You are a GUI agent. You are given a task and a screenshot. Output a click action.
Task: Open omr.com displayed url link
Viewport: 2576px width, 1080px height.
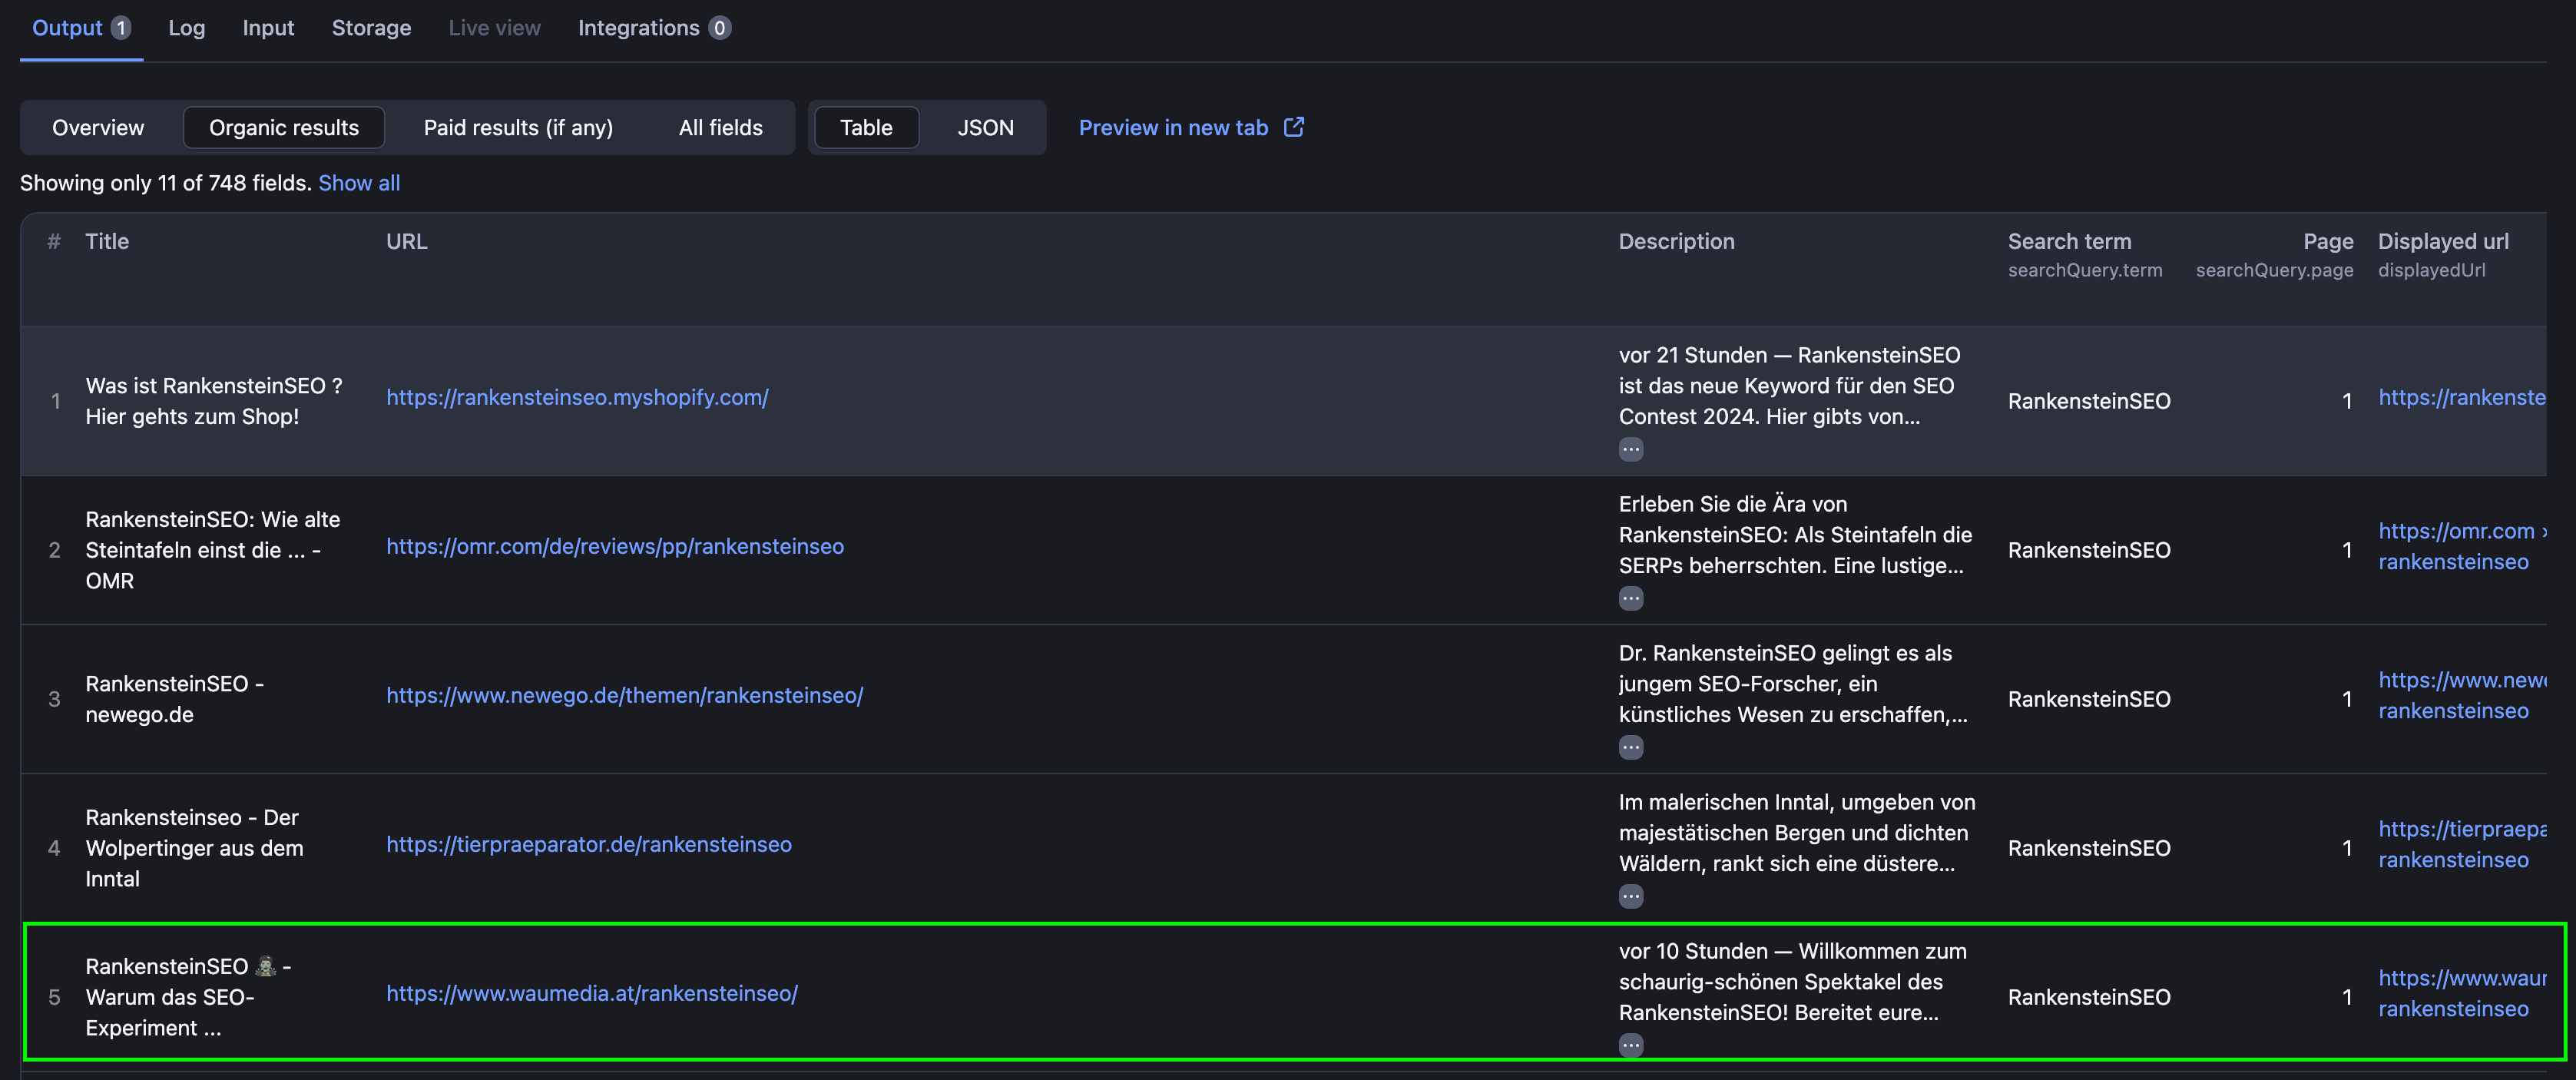[x=2461, y=546]
